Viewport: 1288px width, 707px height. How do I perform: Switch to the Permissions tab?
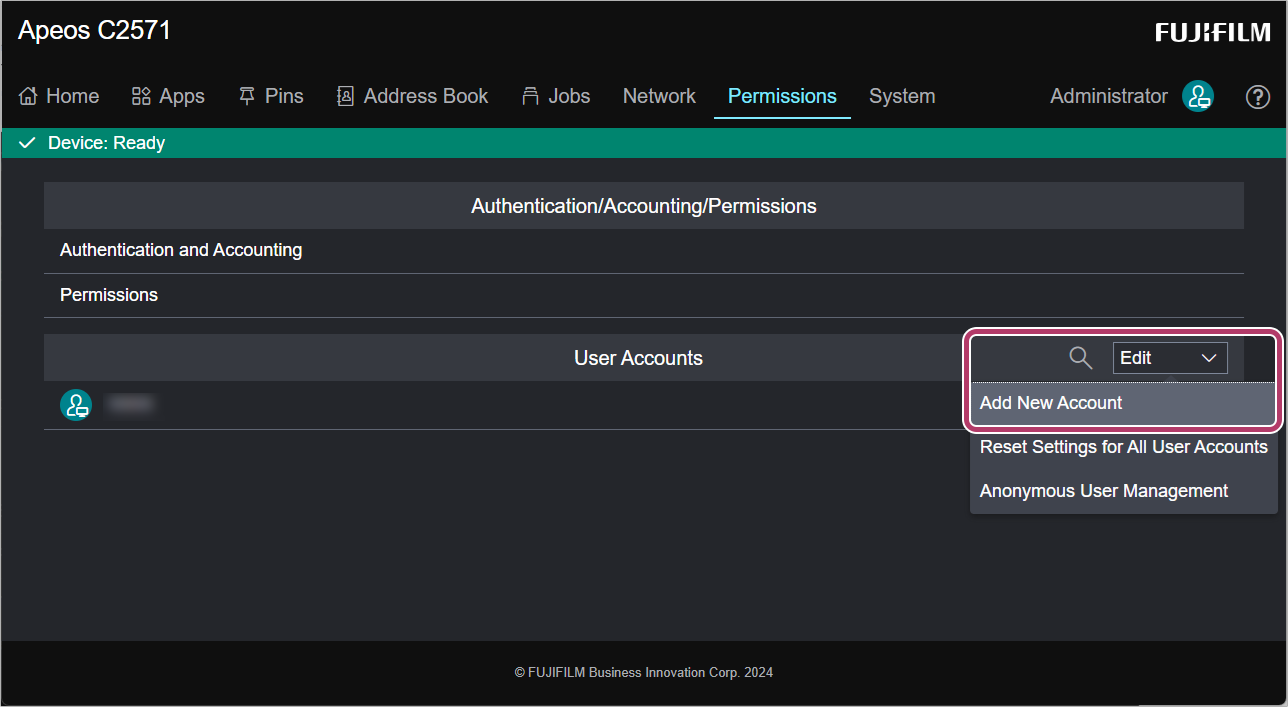pos(782,96)
